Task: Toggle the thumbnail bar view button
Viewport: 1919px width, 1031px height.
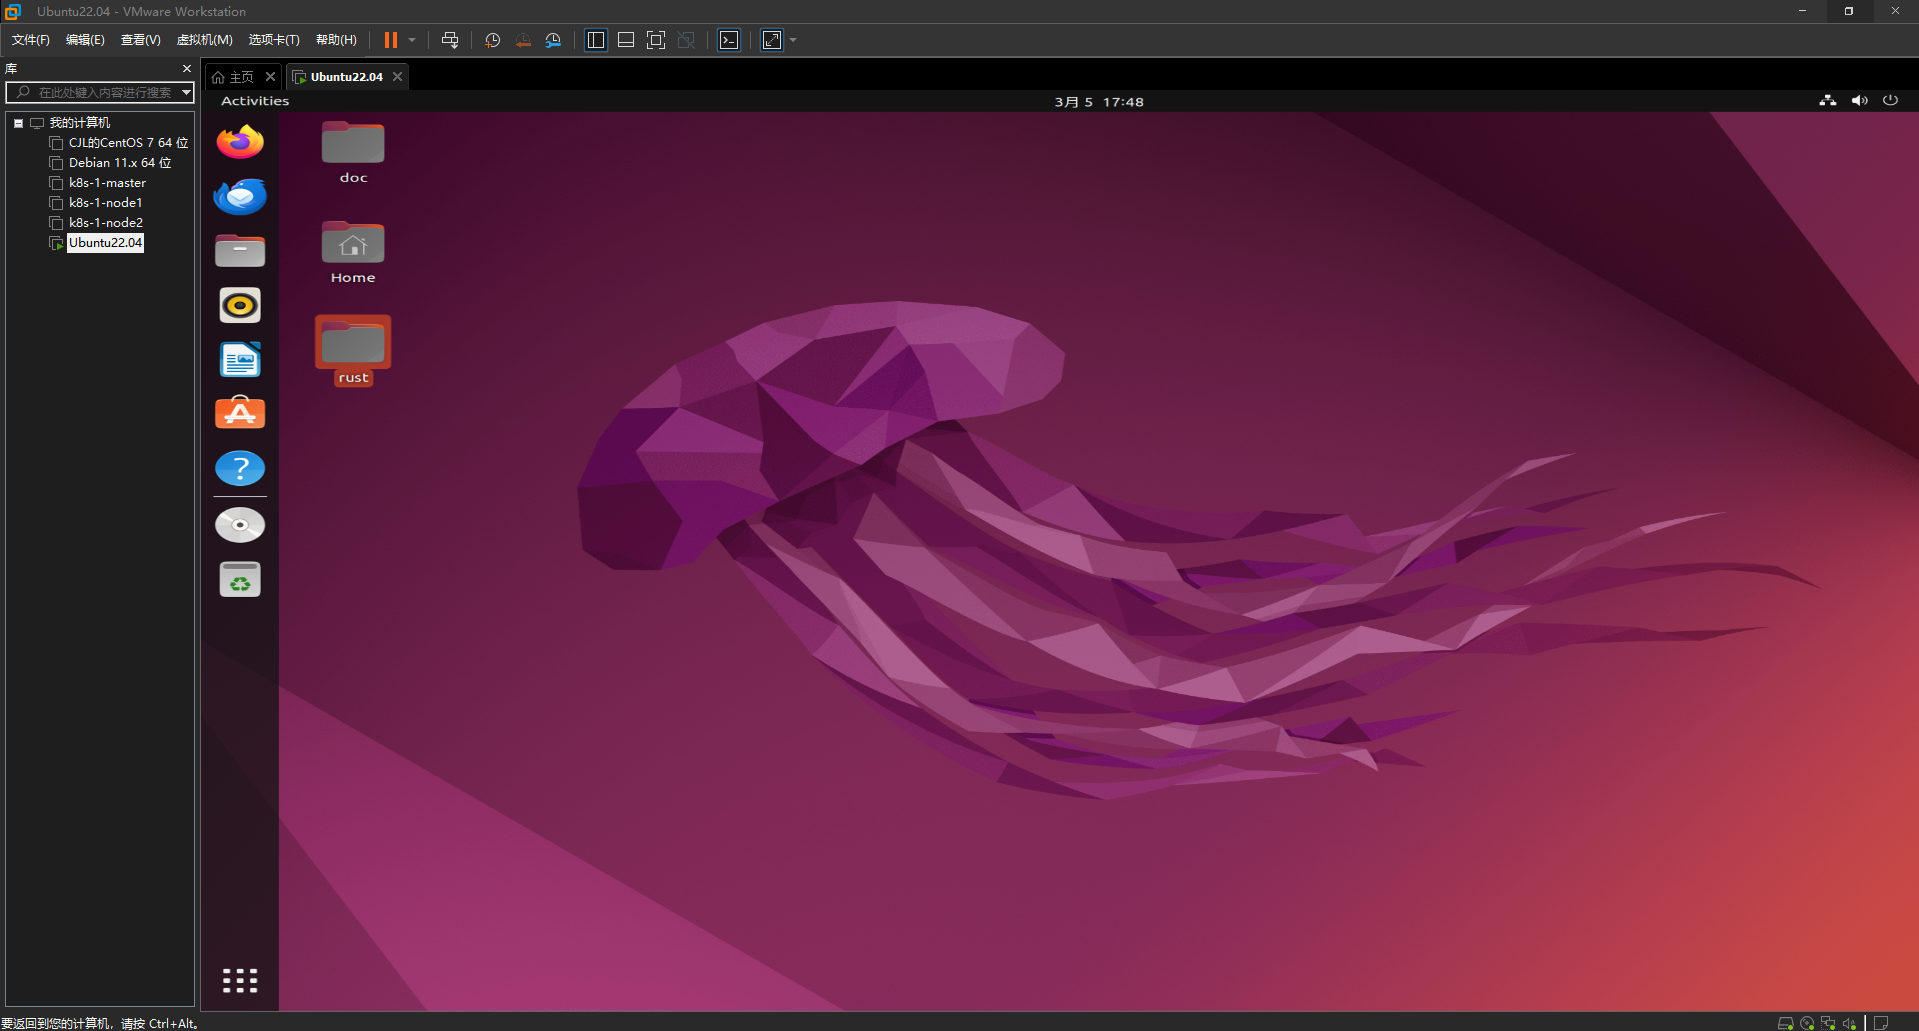Action: click(x=626, y=40)
